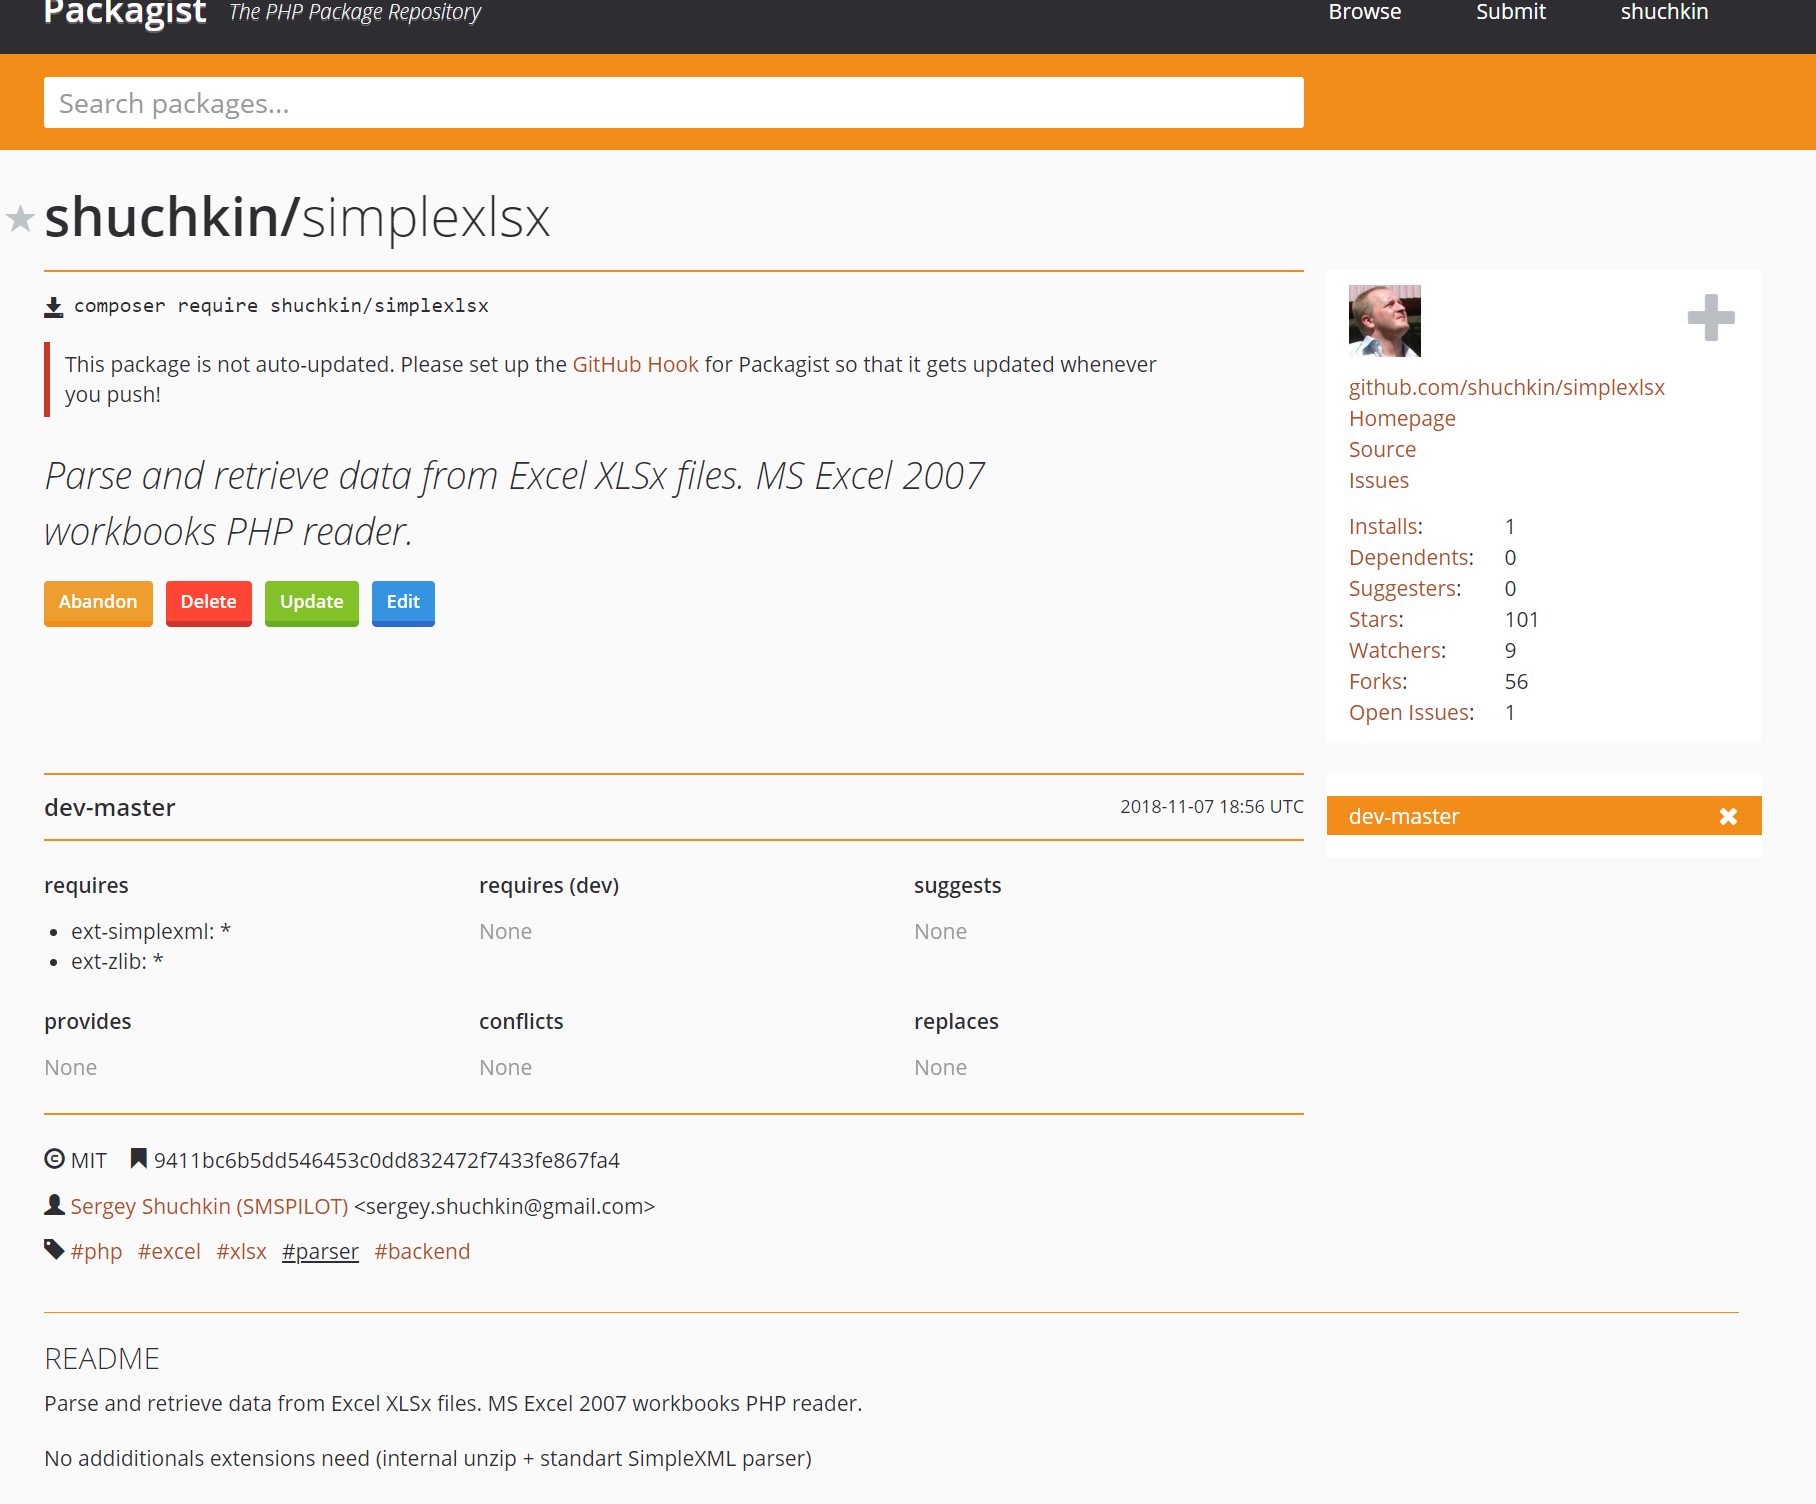The width and height of the screenshot is (1816, 1504).
Task: Click the tag icon before #php
Action: [55, 1250]
